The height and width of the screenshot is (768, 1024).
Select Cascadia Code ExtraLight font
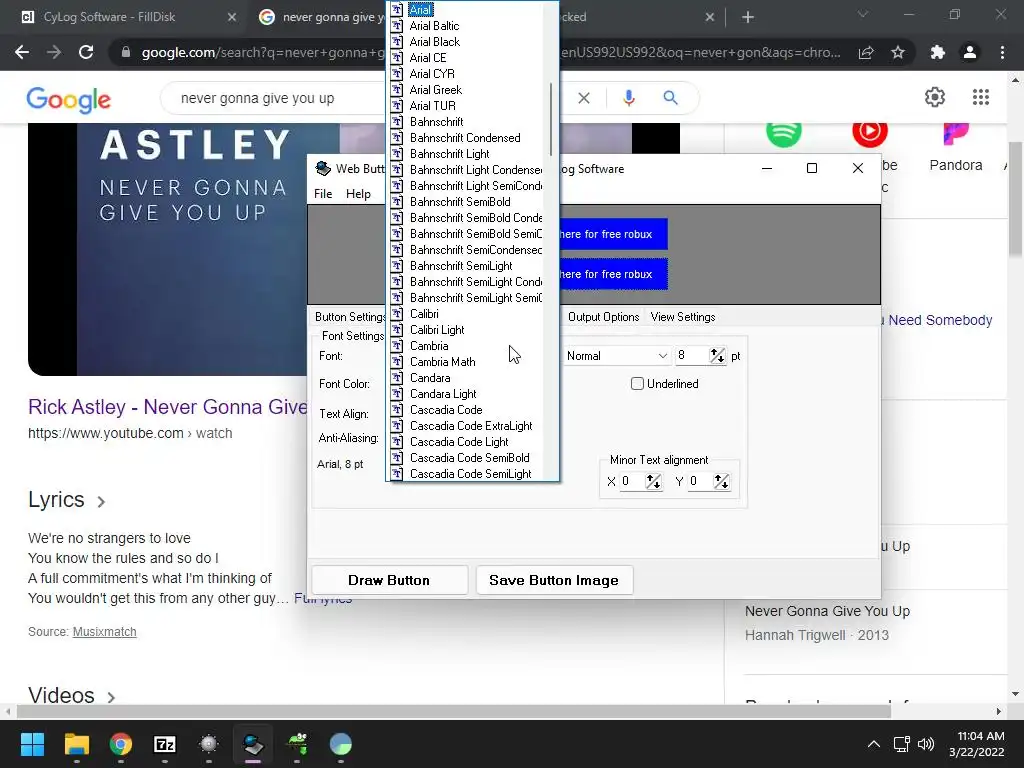click(471, 426)
